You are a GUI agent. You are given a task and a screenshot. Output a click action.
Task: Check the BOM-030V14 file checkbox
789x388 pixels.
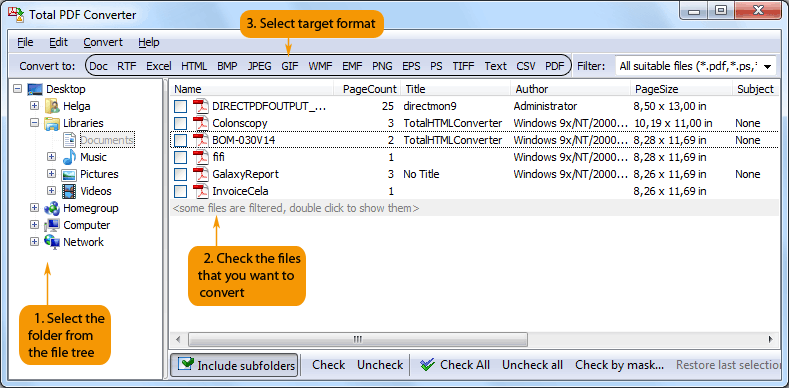coord(181,140)
